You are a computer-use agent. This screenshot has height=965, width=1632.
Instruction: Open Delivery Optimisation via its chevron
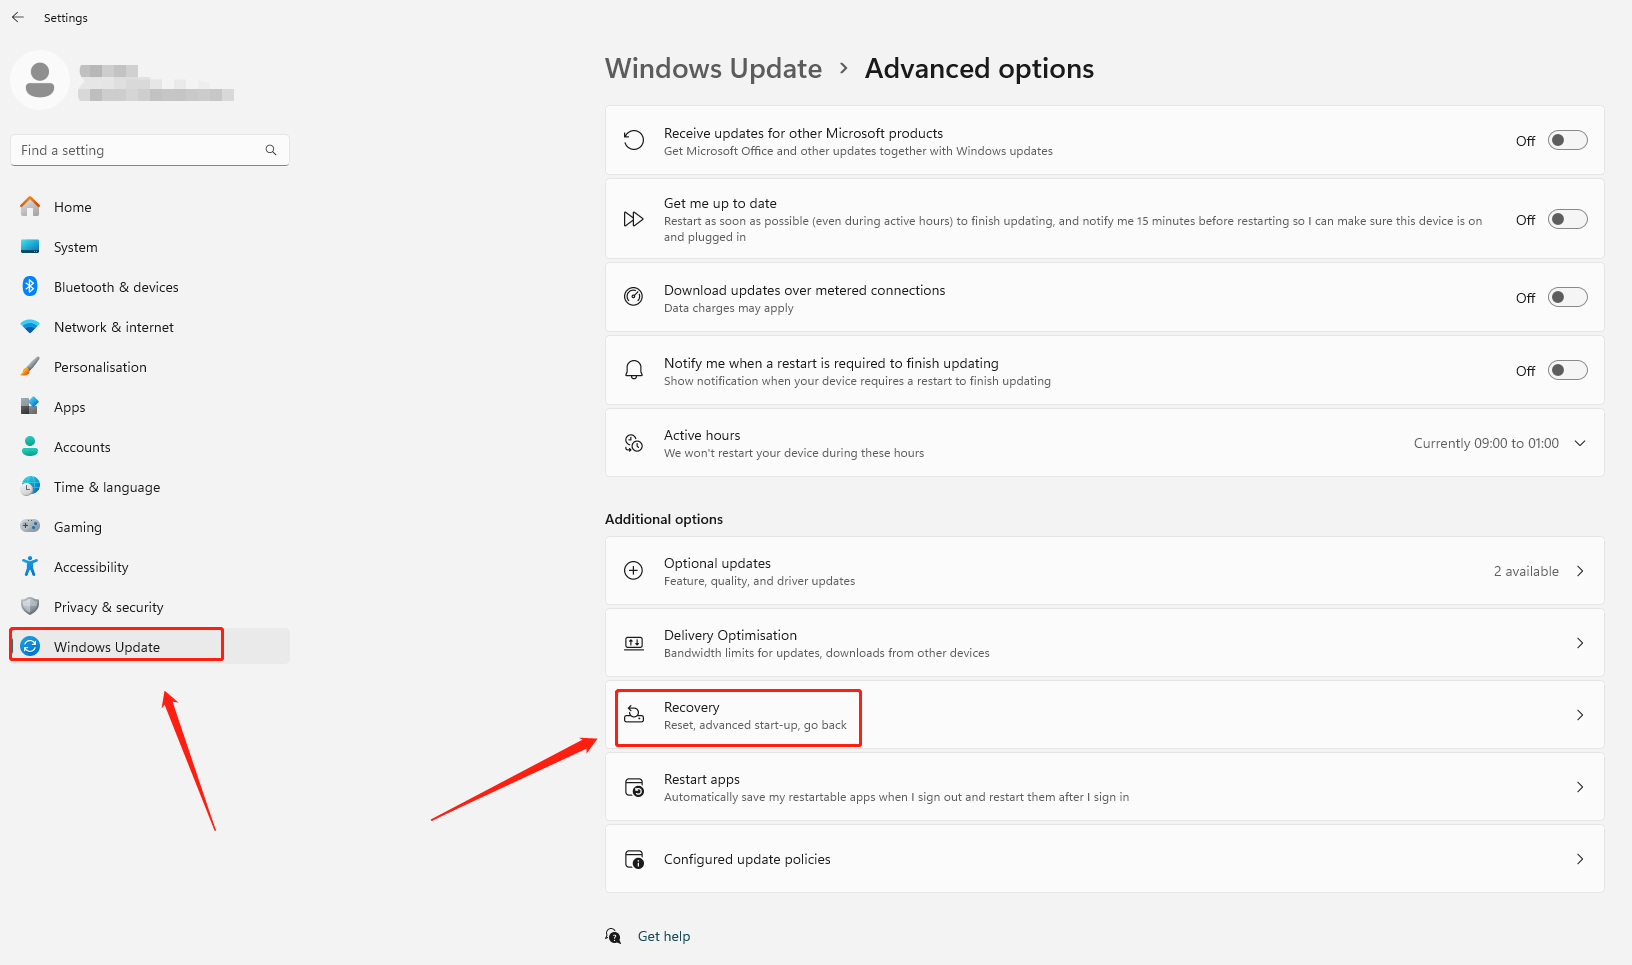[x=1580, y=643]
